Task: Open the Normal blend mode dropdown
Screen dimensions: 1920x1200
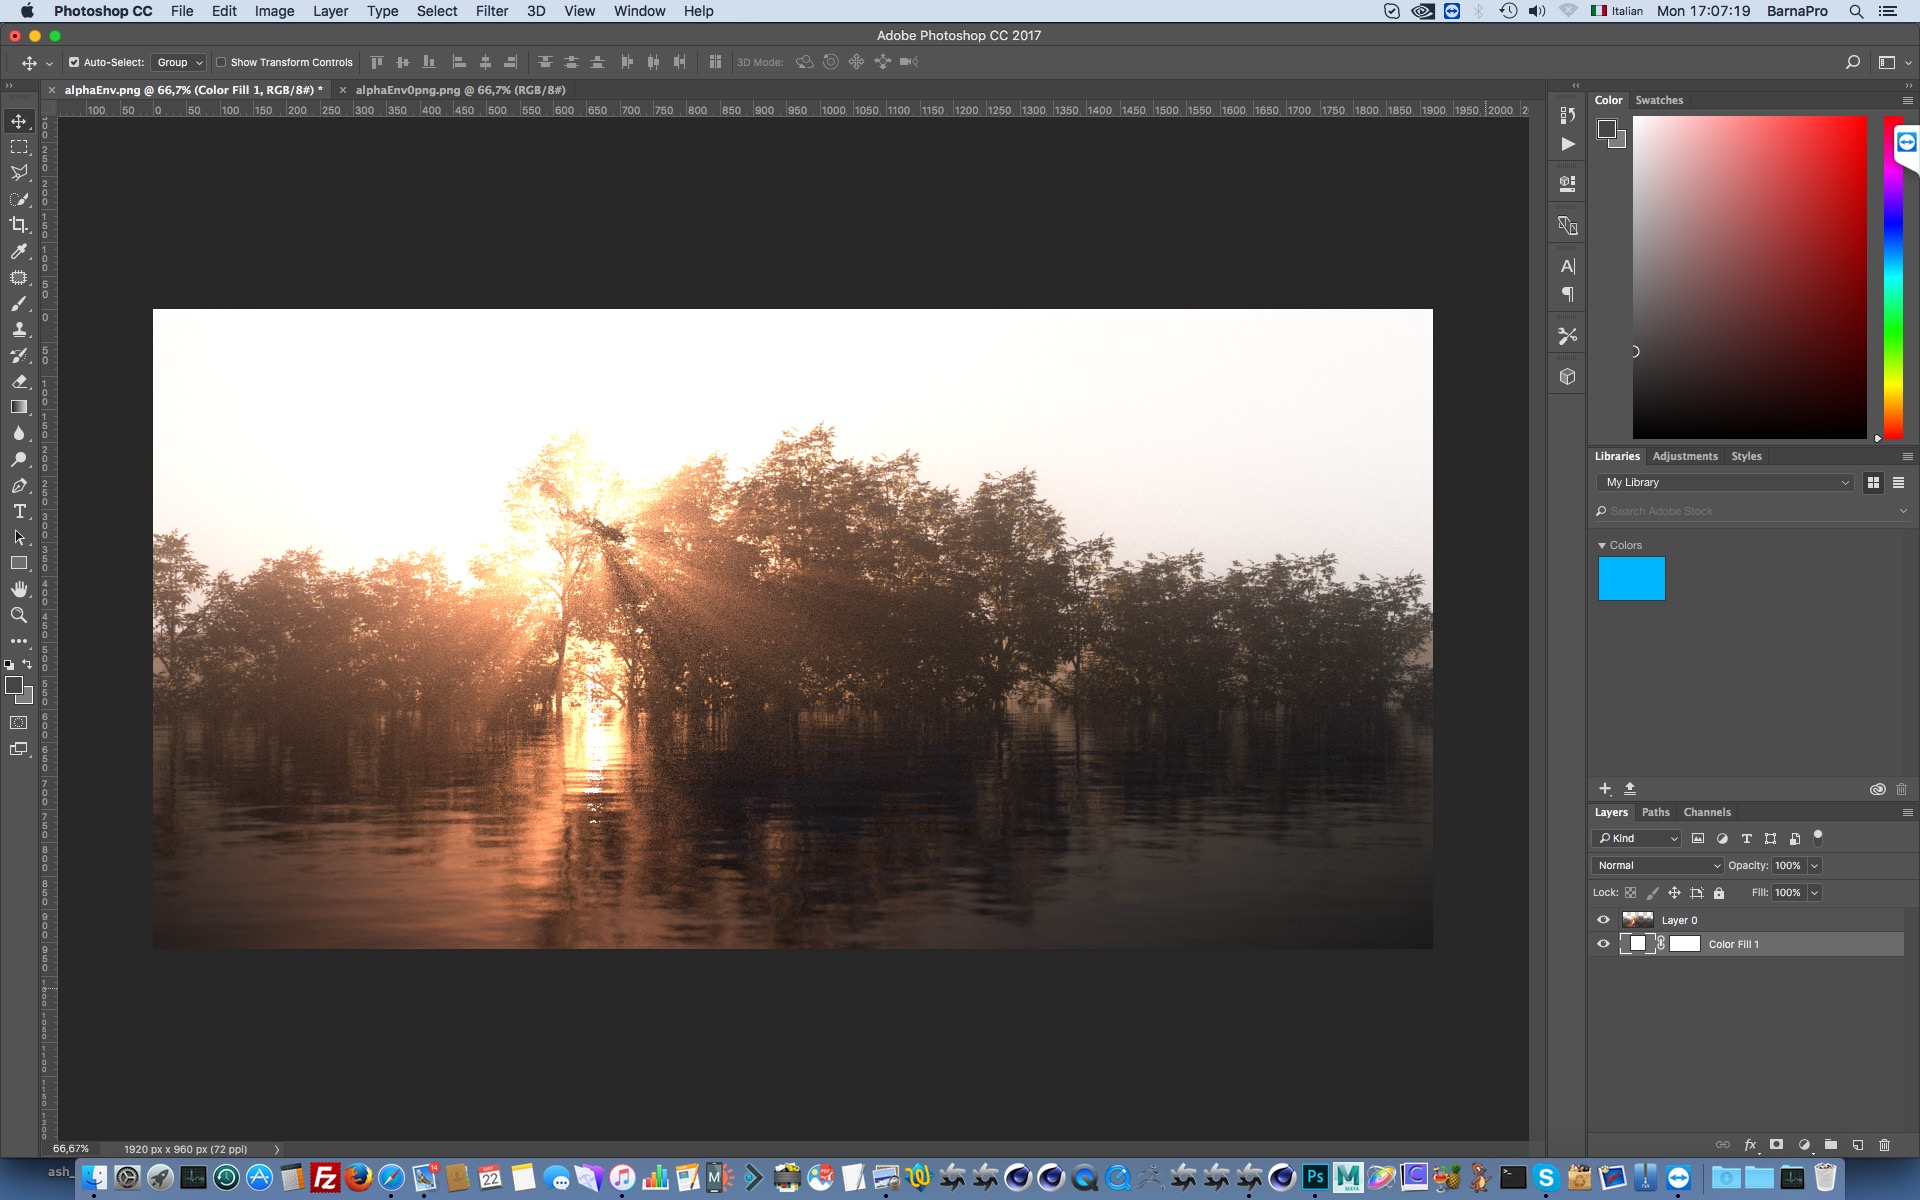Action: 1657,865
